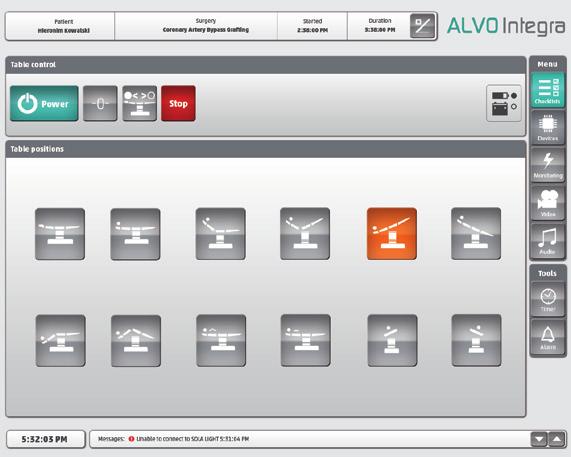Screen dimensions: 571x457
Task: Click the Table positions panel header
Action: [x=265, y=149]
